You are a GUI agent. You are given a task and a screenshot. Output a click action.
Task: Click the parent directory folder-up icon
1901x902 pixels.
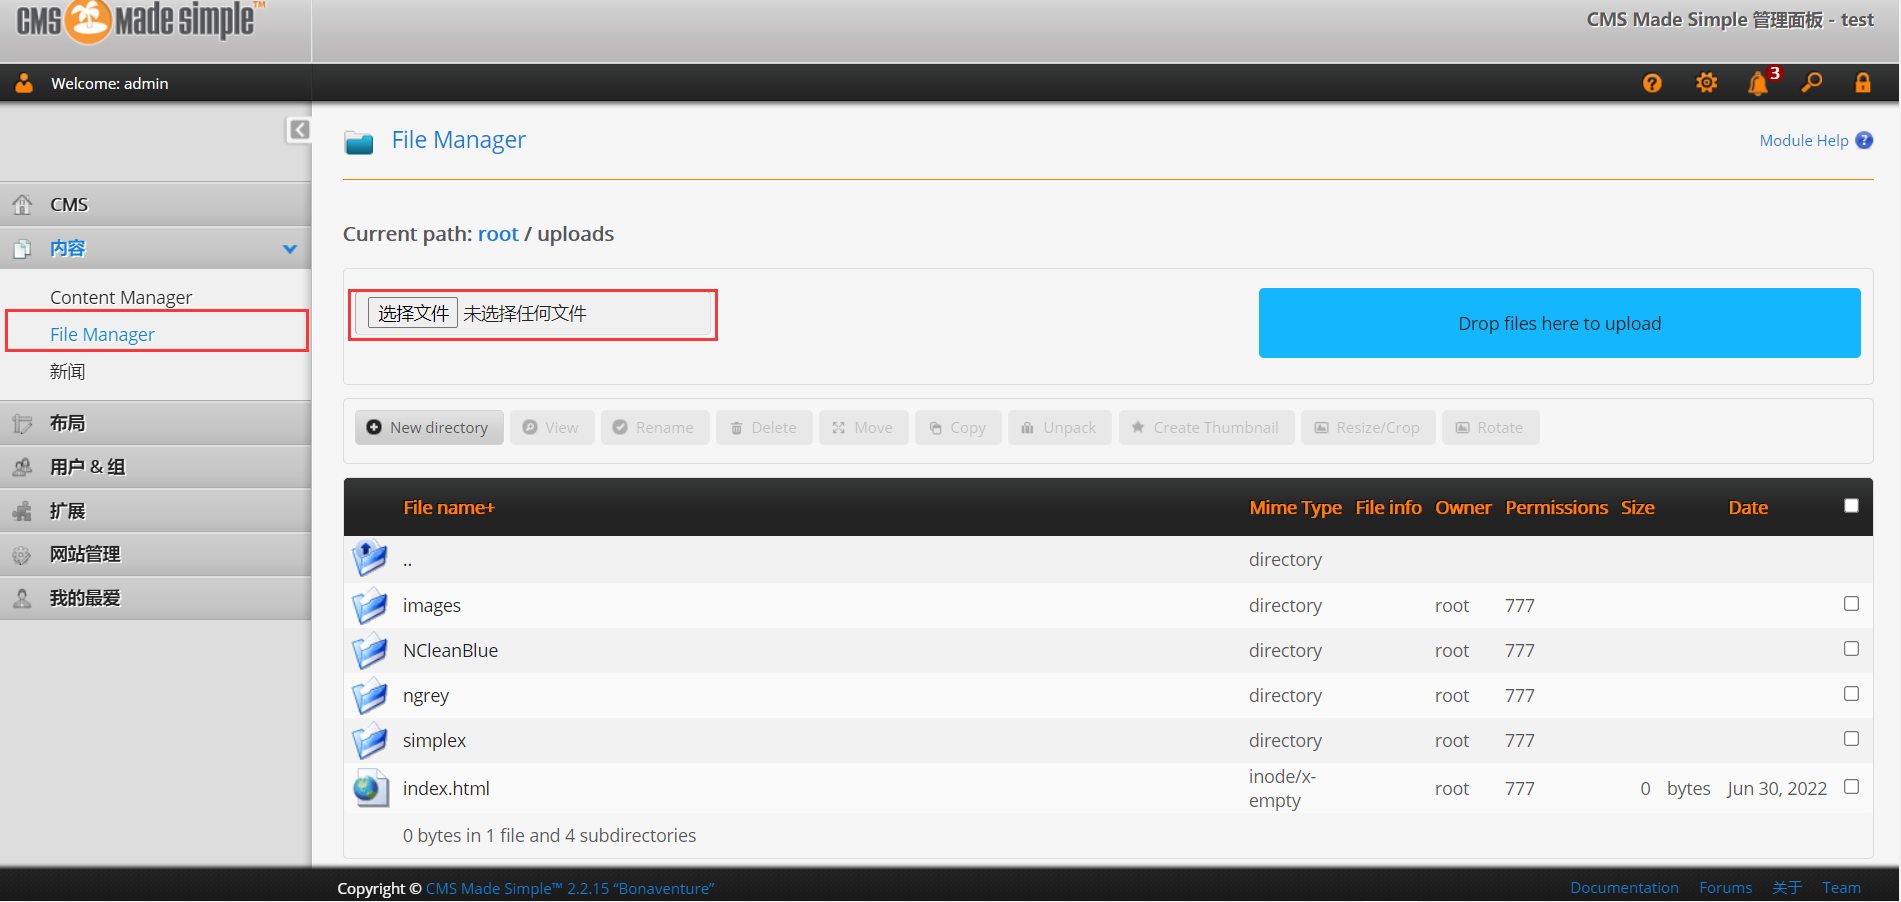coord(370,558)
